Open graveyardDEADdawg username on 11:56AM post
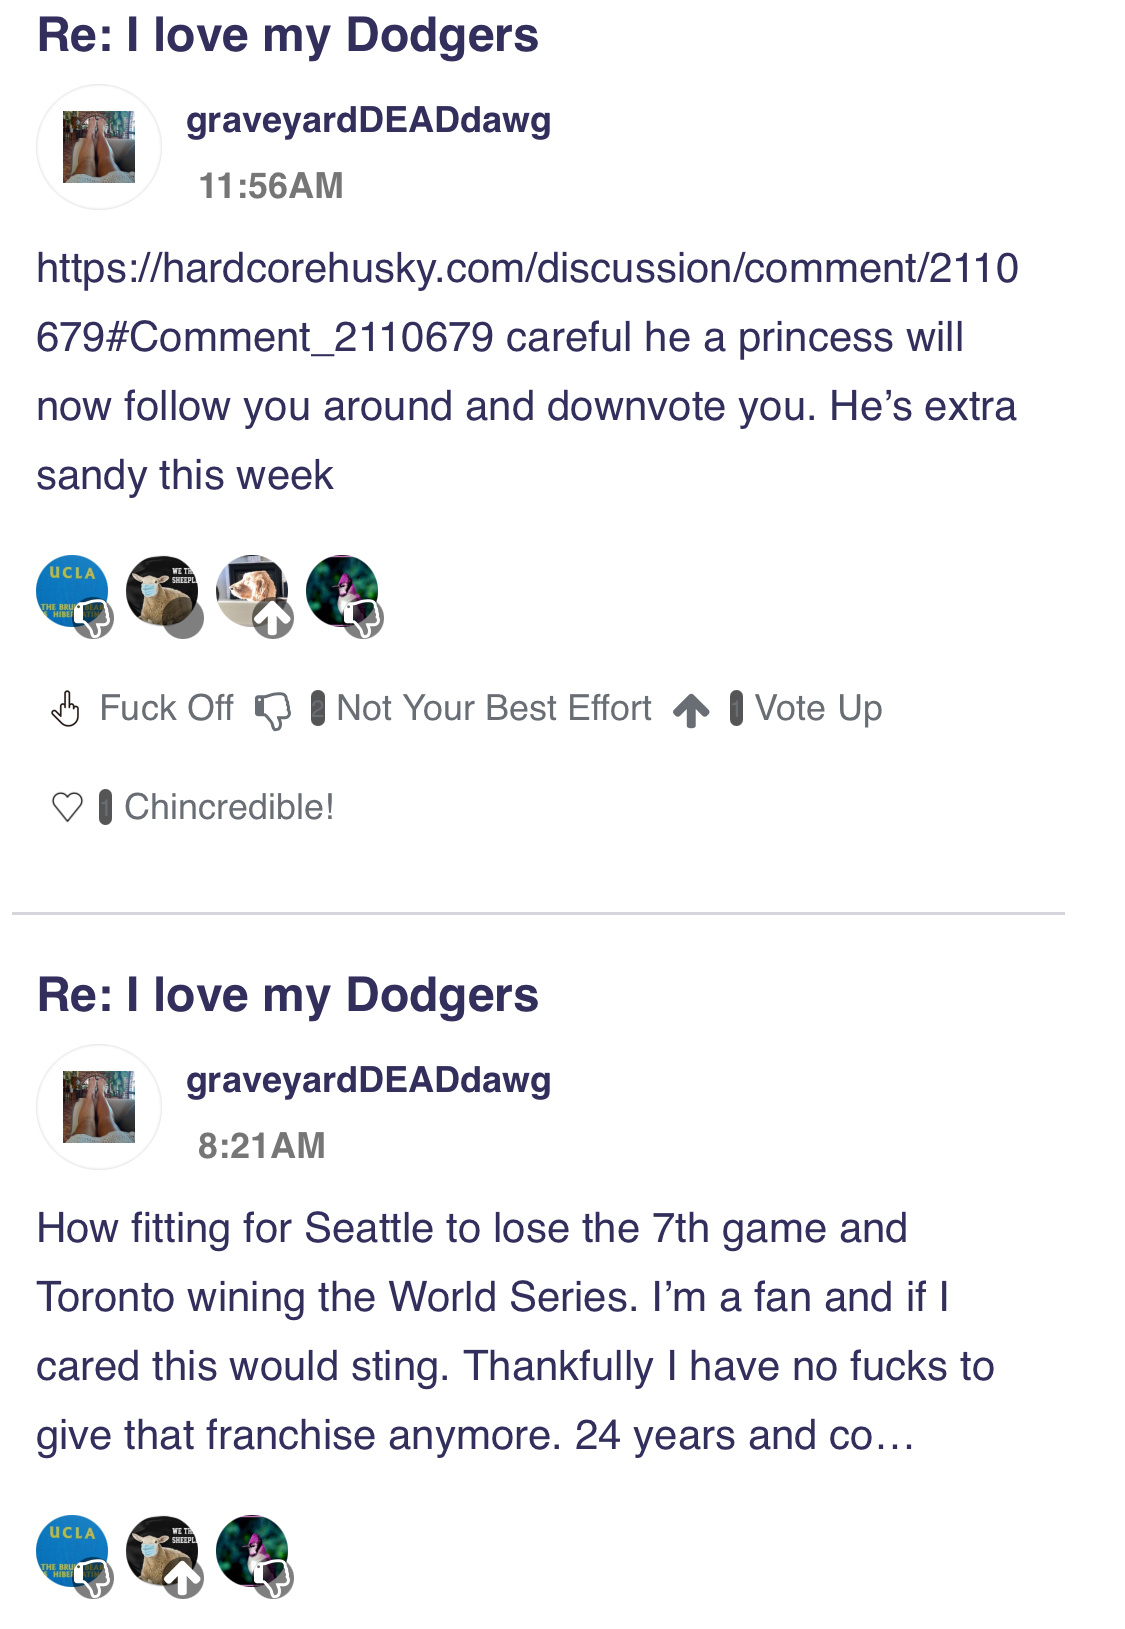Viewport: 1125px width, 1629px height. pos(368,120)
